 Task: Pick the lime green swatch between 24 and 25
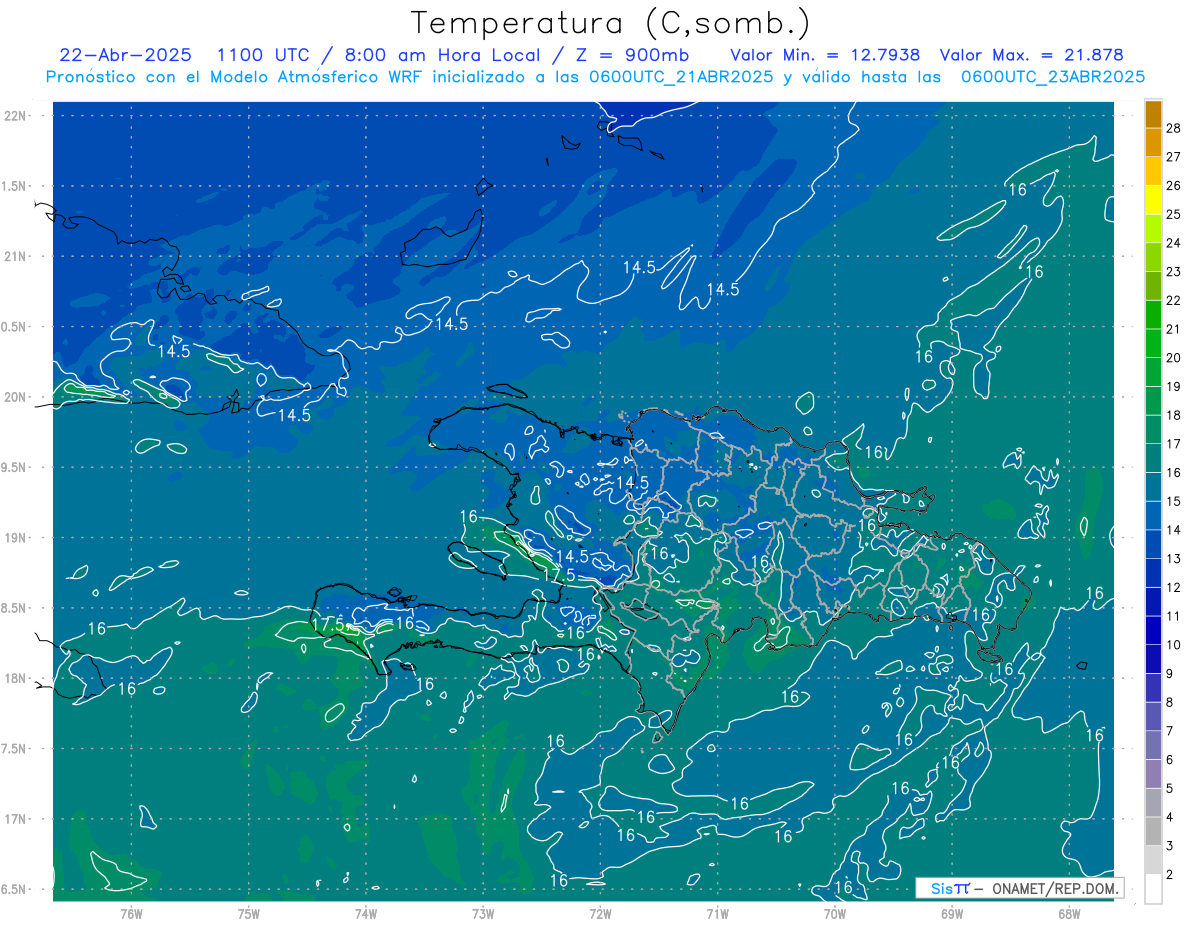tap(1153, 229)
